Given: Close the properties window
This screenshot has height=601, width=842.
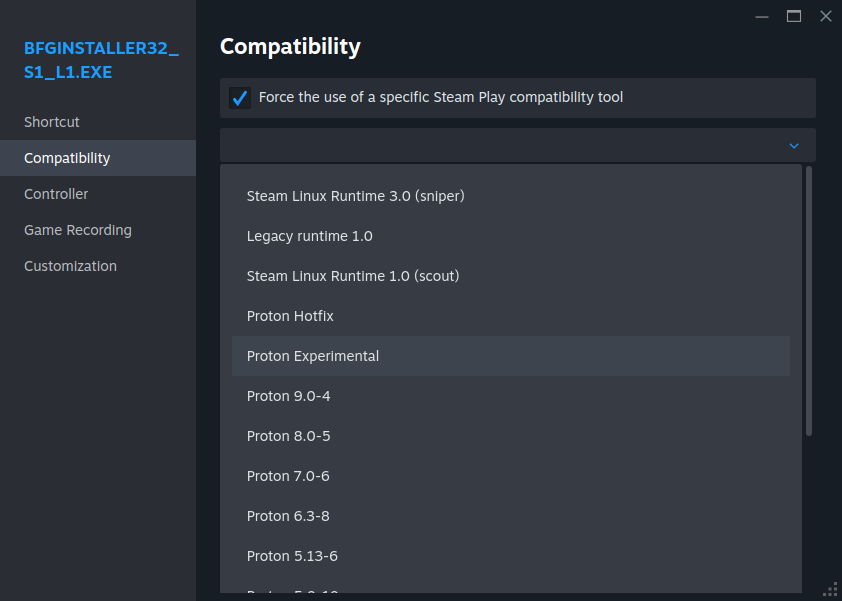Looking at the screenshot, I should coord(825,16).
